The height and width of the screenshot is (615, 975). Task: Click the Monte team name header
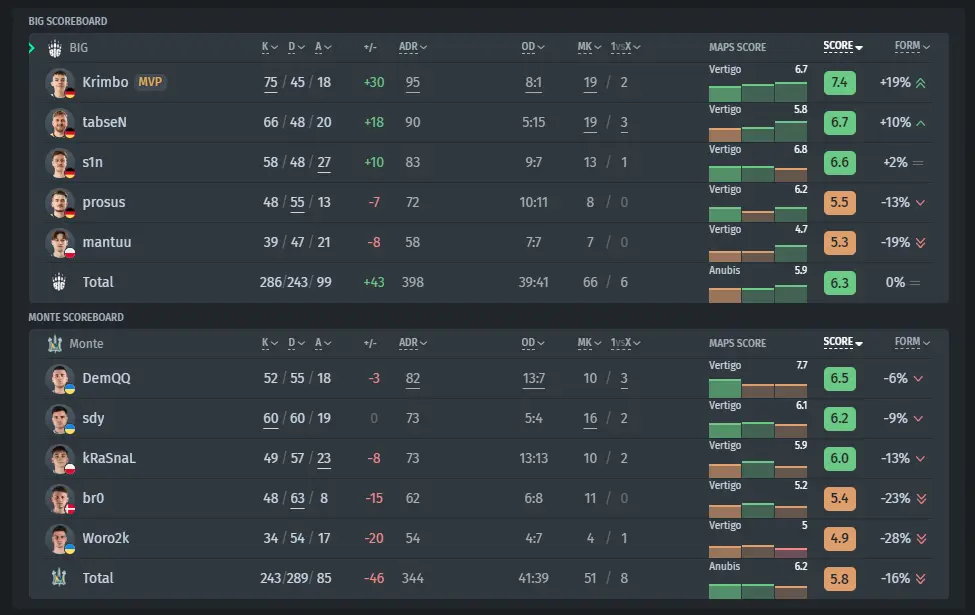[86, 344]
